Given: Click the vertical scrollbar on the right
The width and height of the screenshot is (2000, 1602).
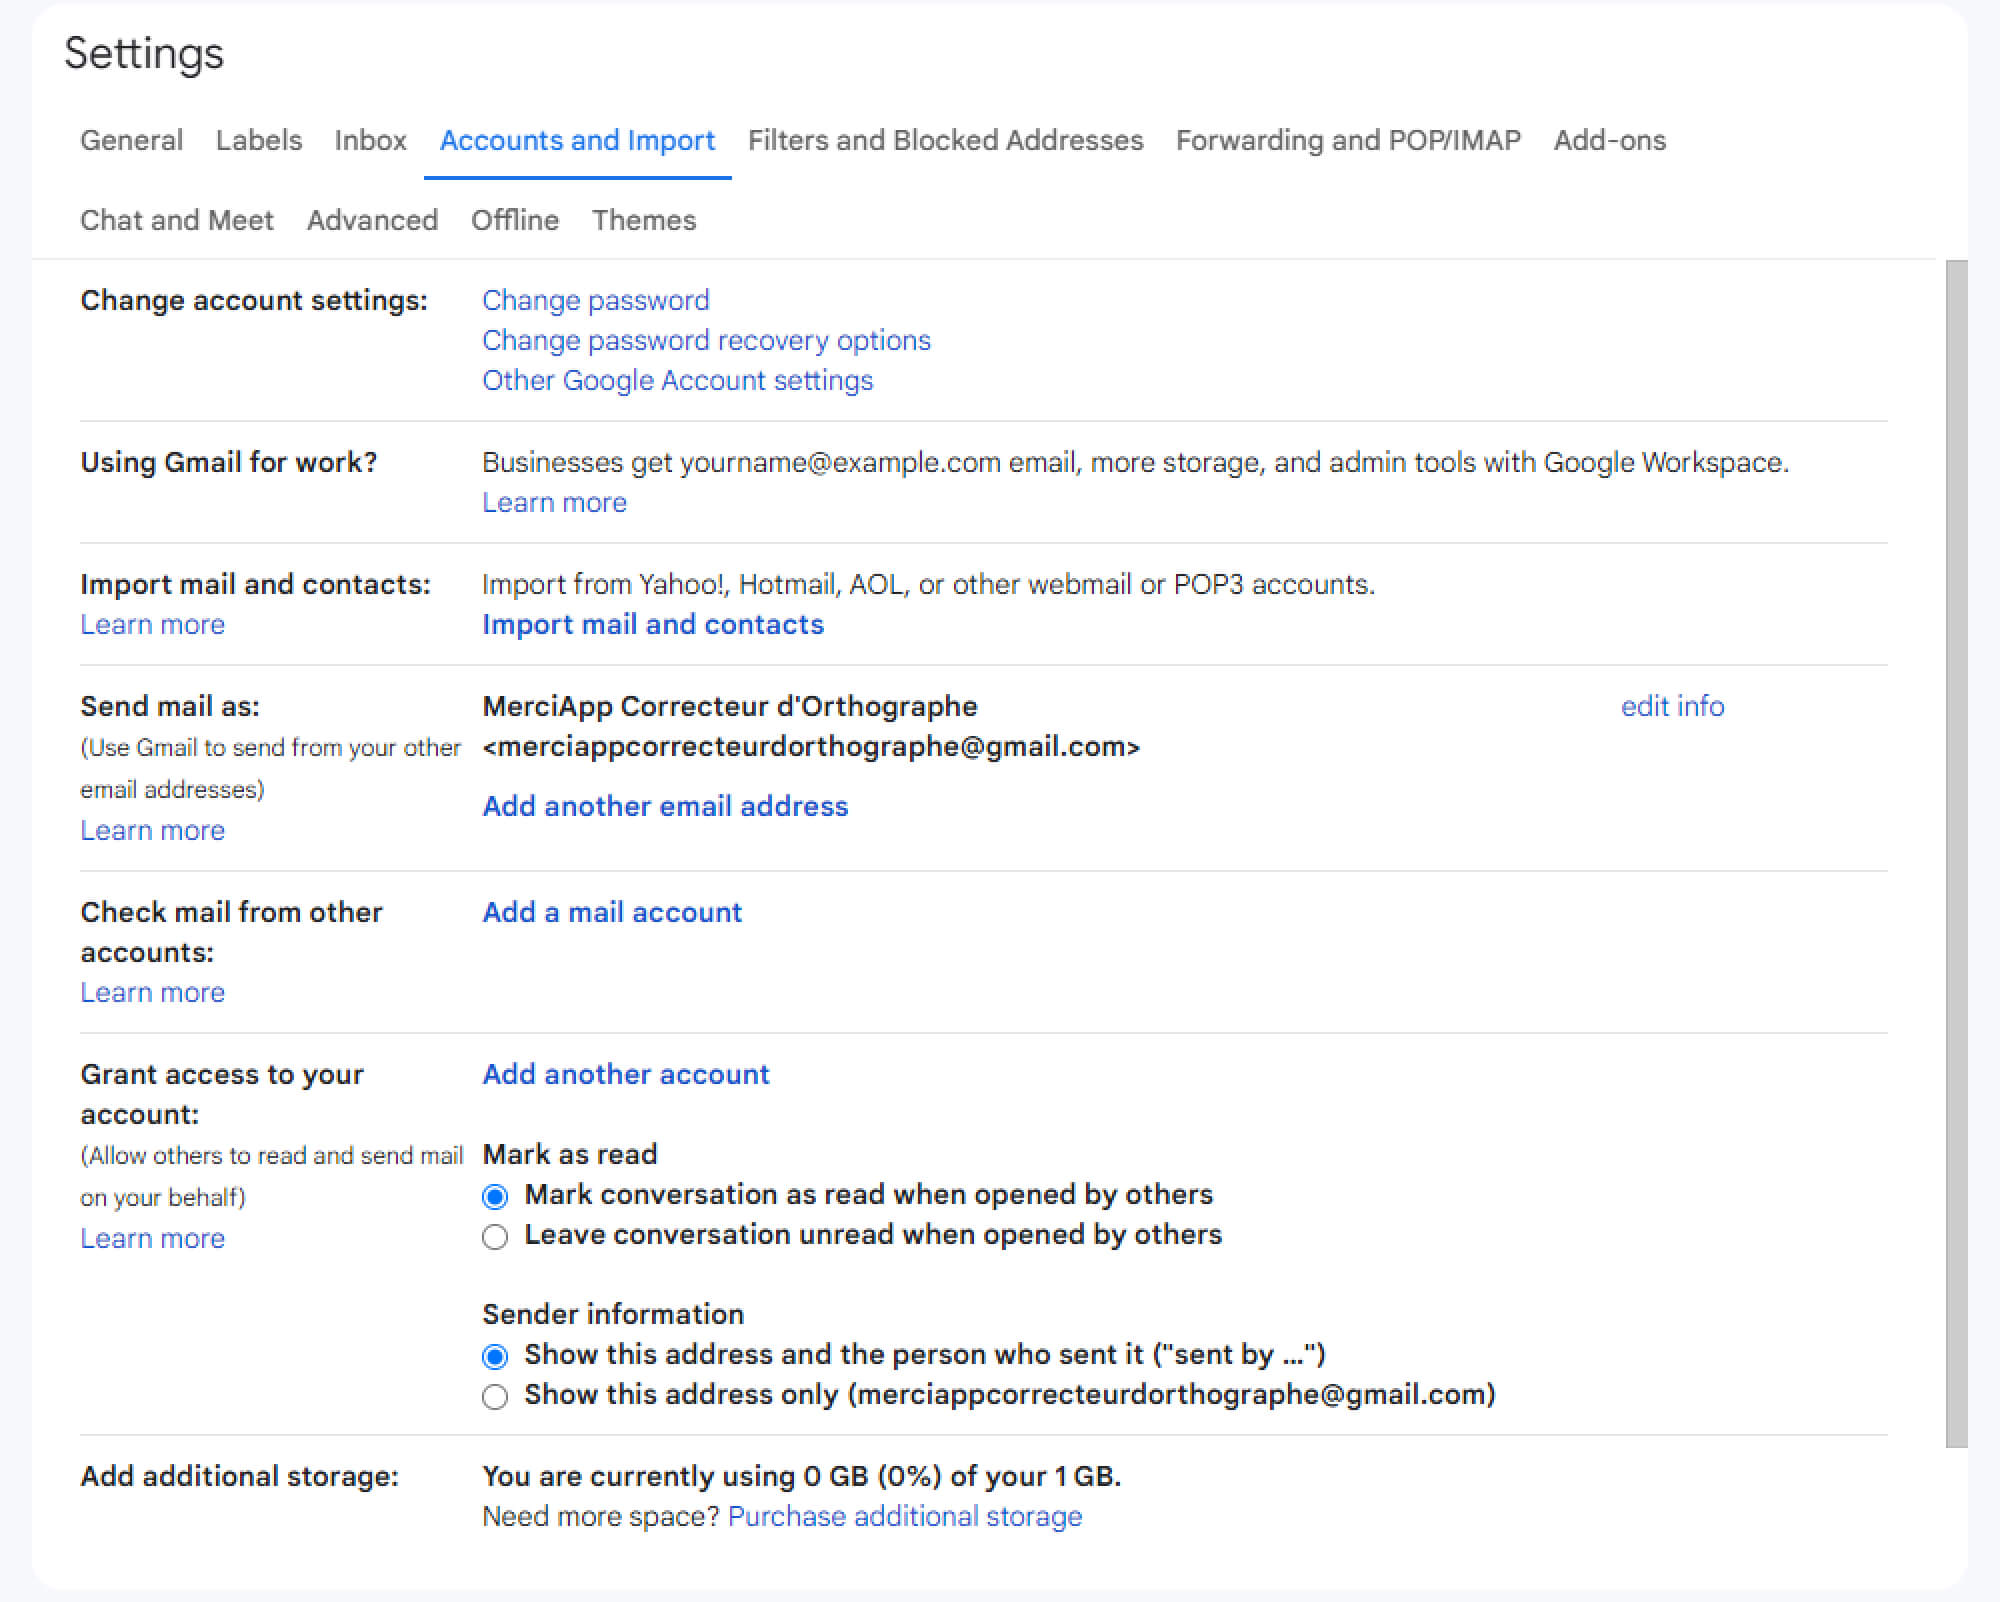Looking at the screenshot, I should [1956, 850].
